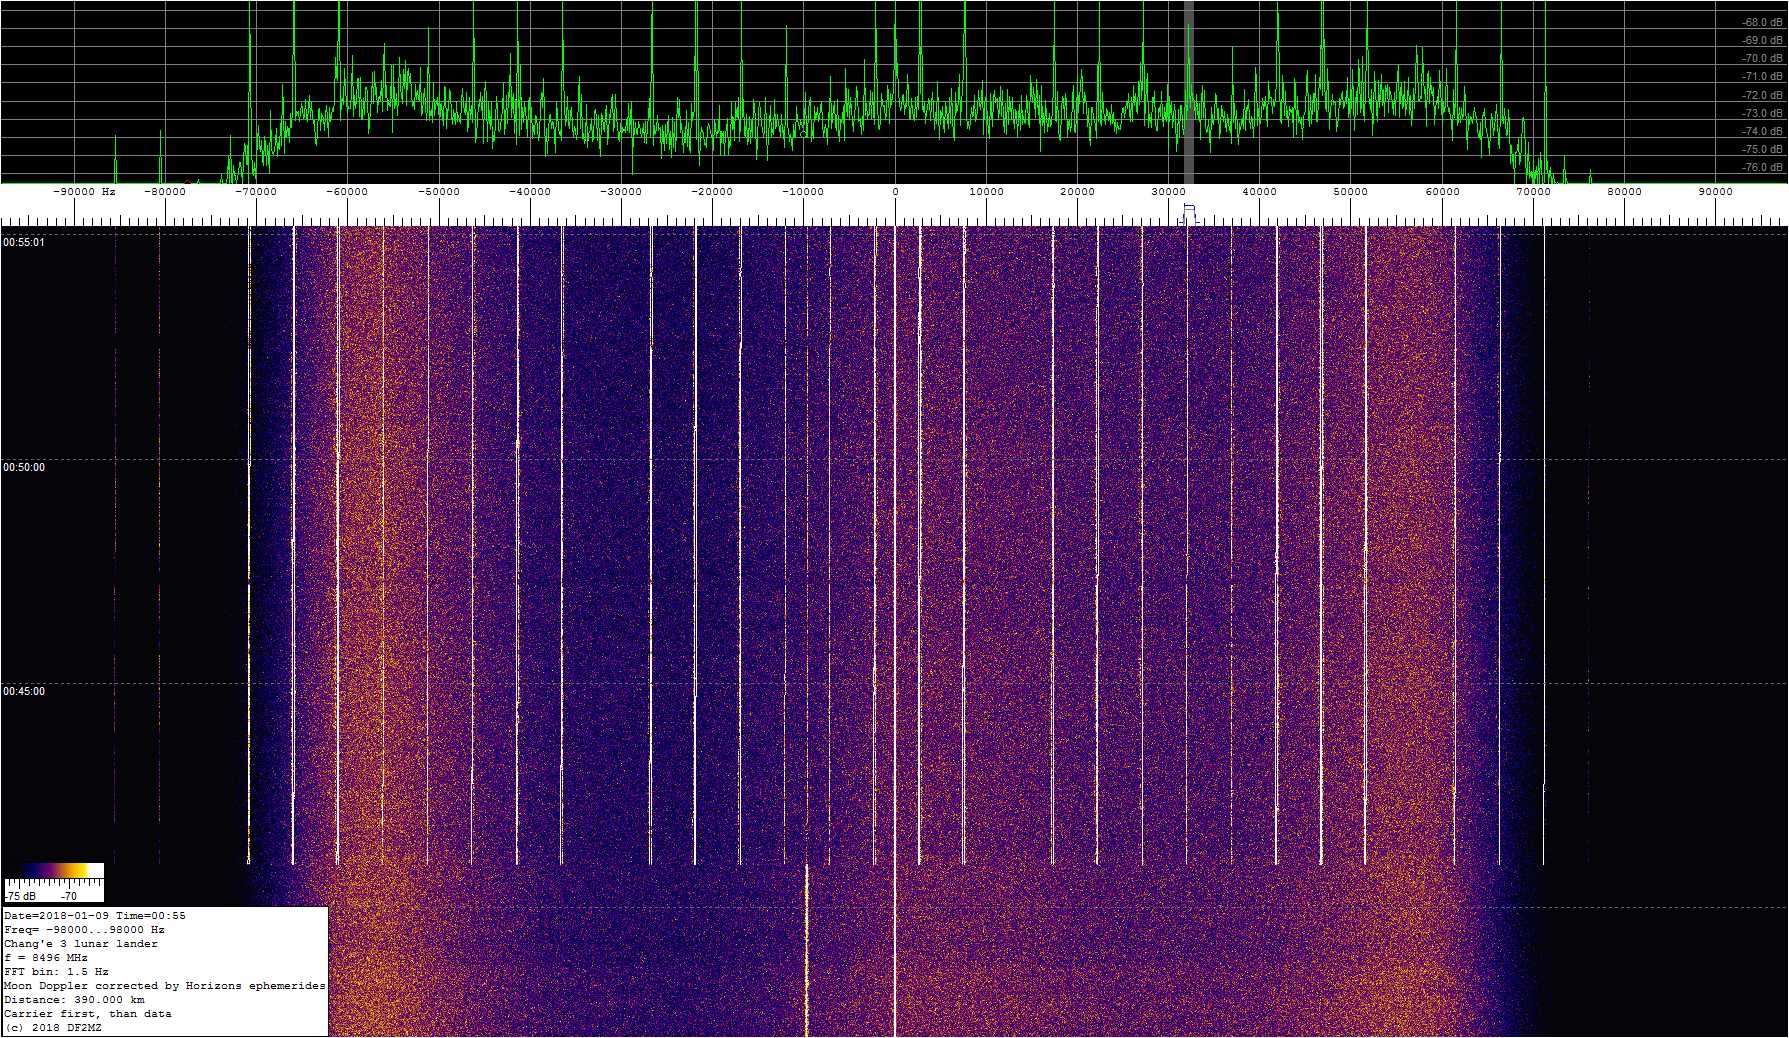1789x1038 pixels.
Task: Click the "(c) 2018 DF2MZ" copyright text
Action: [x=53, y=1028]
